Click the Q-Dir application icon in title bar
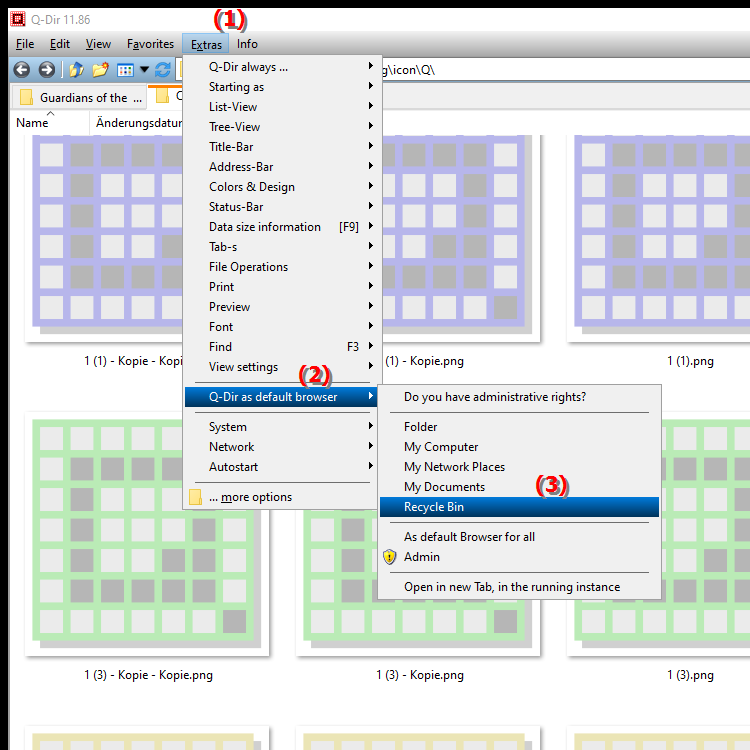This screenshot has height=750, width=750. pos(18,19)
